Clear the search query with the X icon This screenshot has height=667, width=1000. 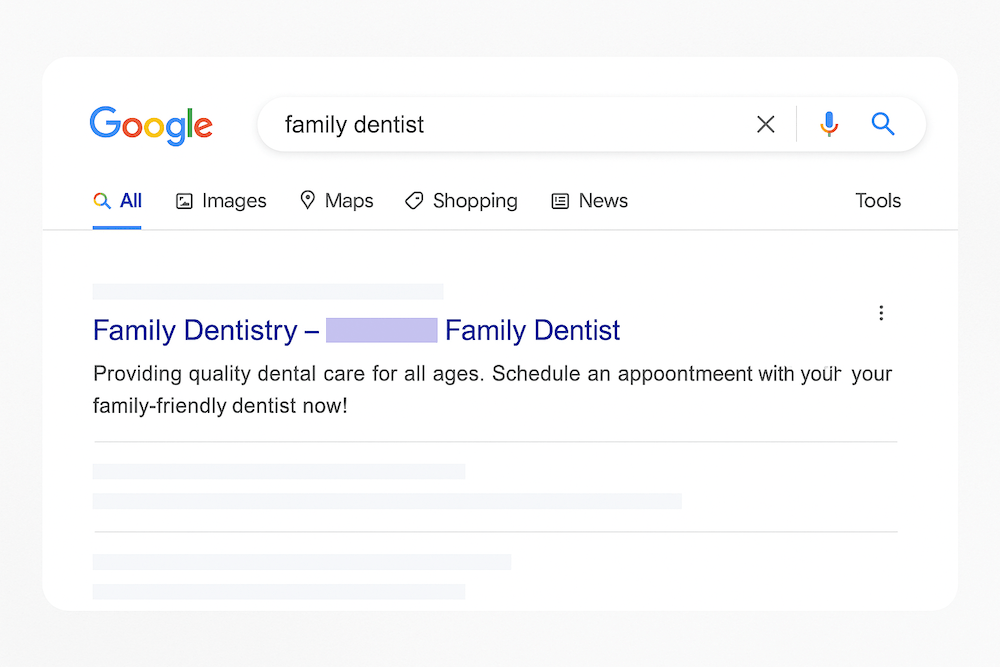coord(765,124)
